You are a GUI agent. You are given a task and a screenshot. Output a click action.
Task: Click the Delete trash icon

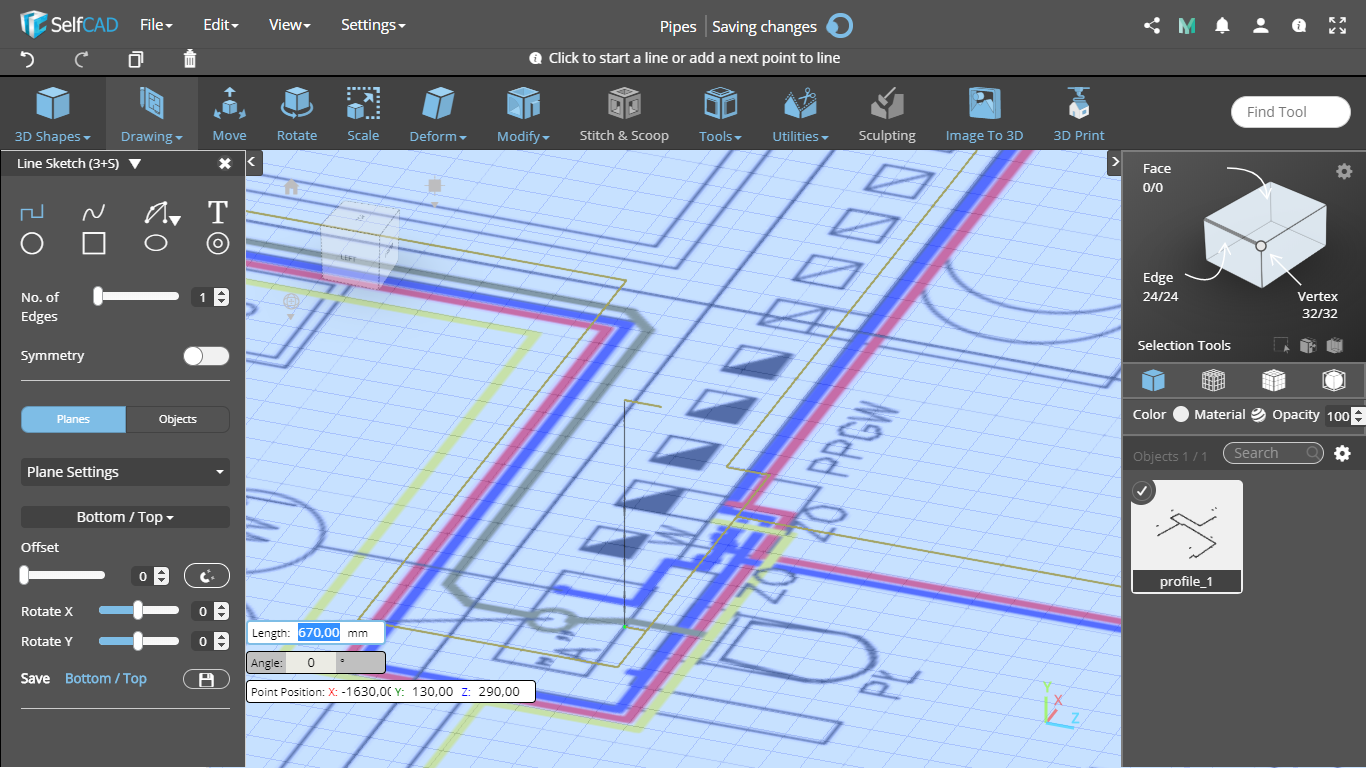tap(190, 59)
